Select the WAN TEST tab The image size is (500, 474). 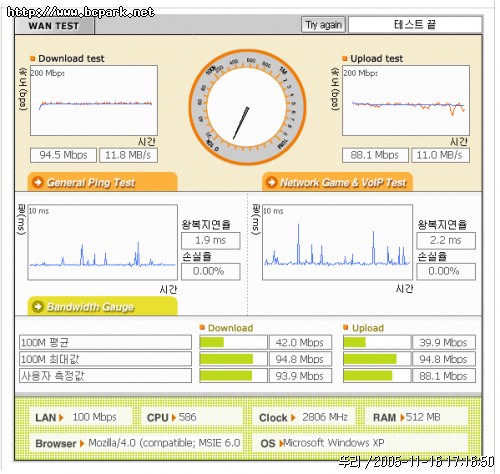tap(54, 26)
